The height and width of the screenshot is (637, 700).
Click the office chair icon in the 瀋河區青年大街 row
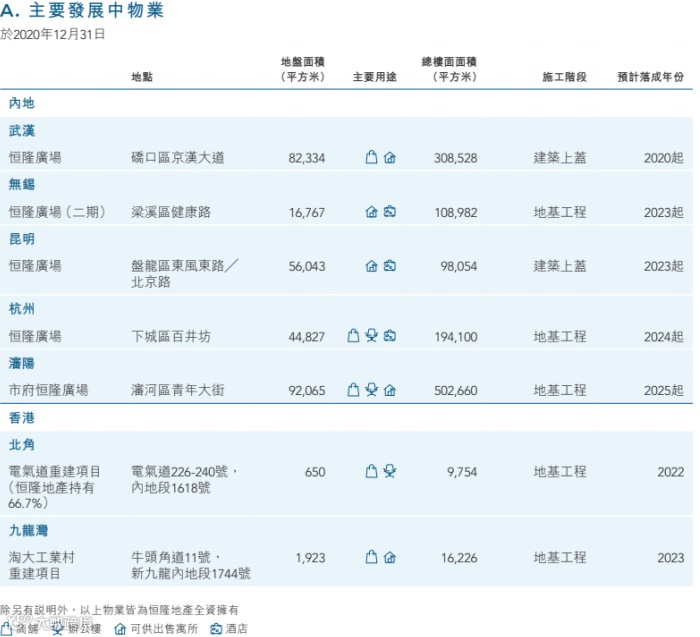coord(371,390)
